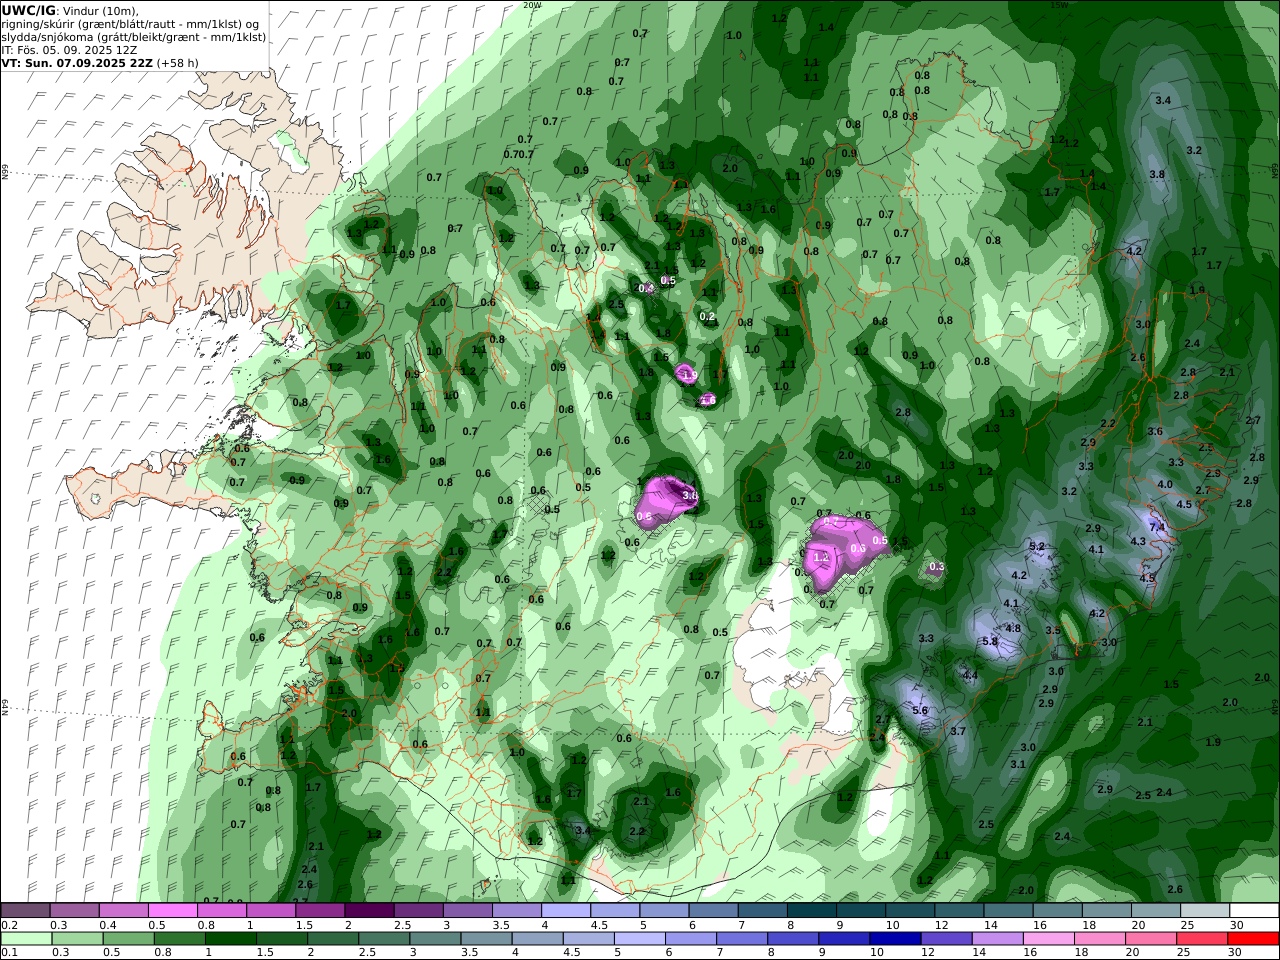Viewport: 1280px width, 960px height.
Task: Pick the bright red 30 rain swatch
Action: pyautogui.click(x=1254, y=939)
